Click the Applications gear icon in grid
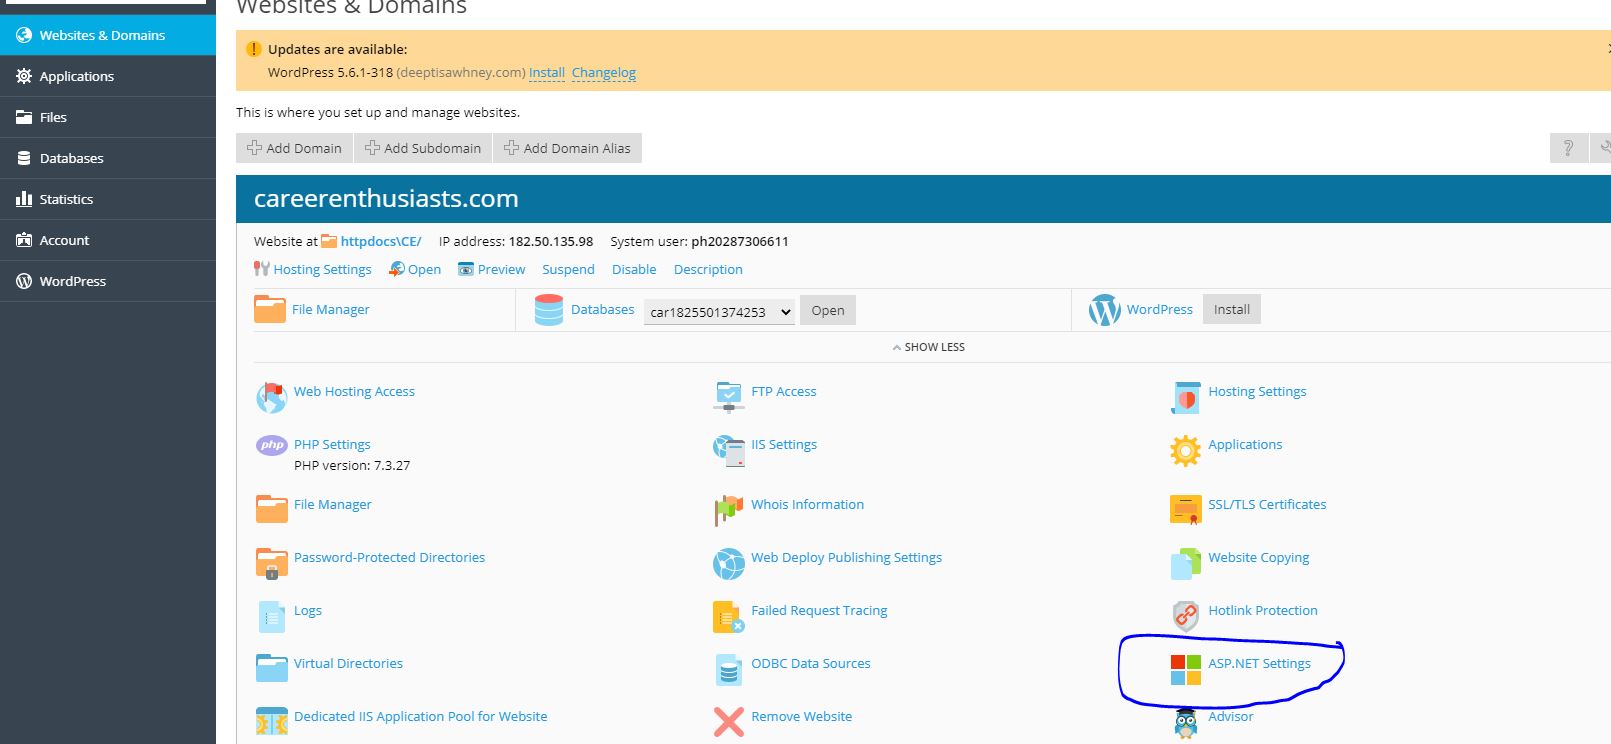 tap(1185, 451)
